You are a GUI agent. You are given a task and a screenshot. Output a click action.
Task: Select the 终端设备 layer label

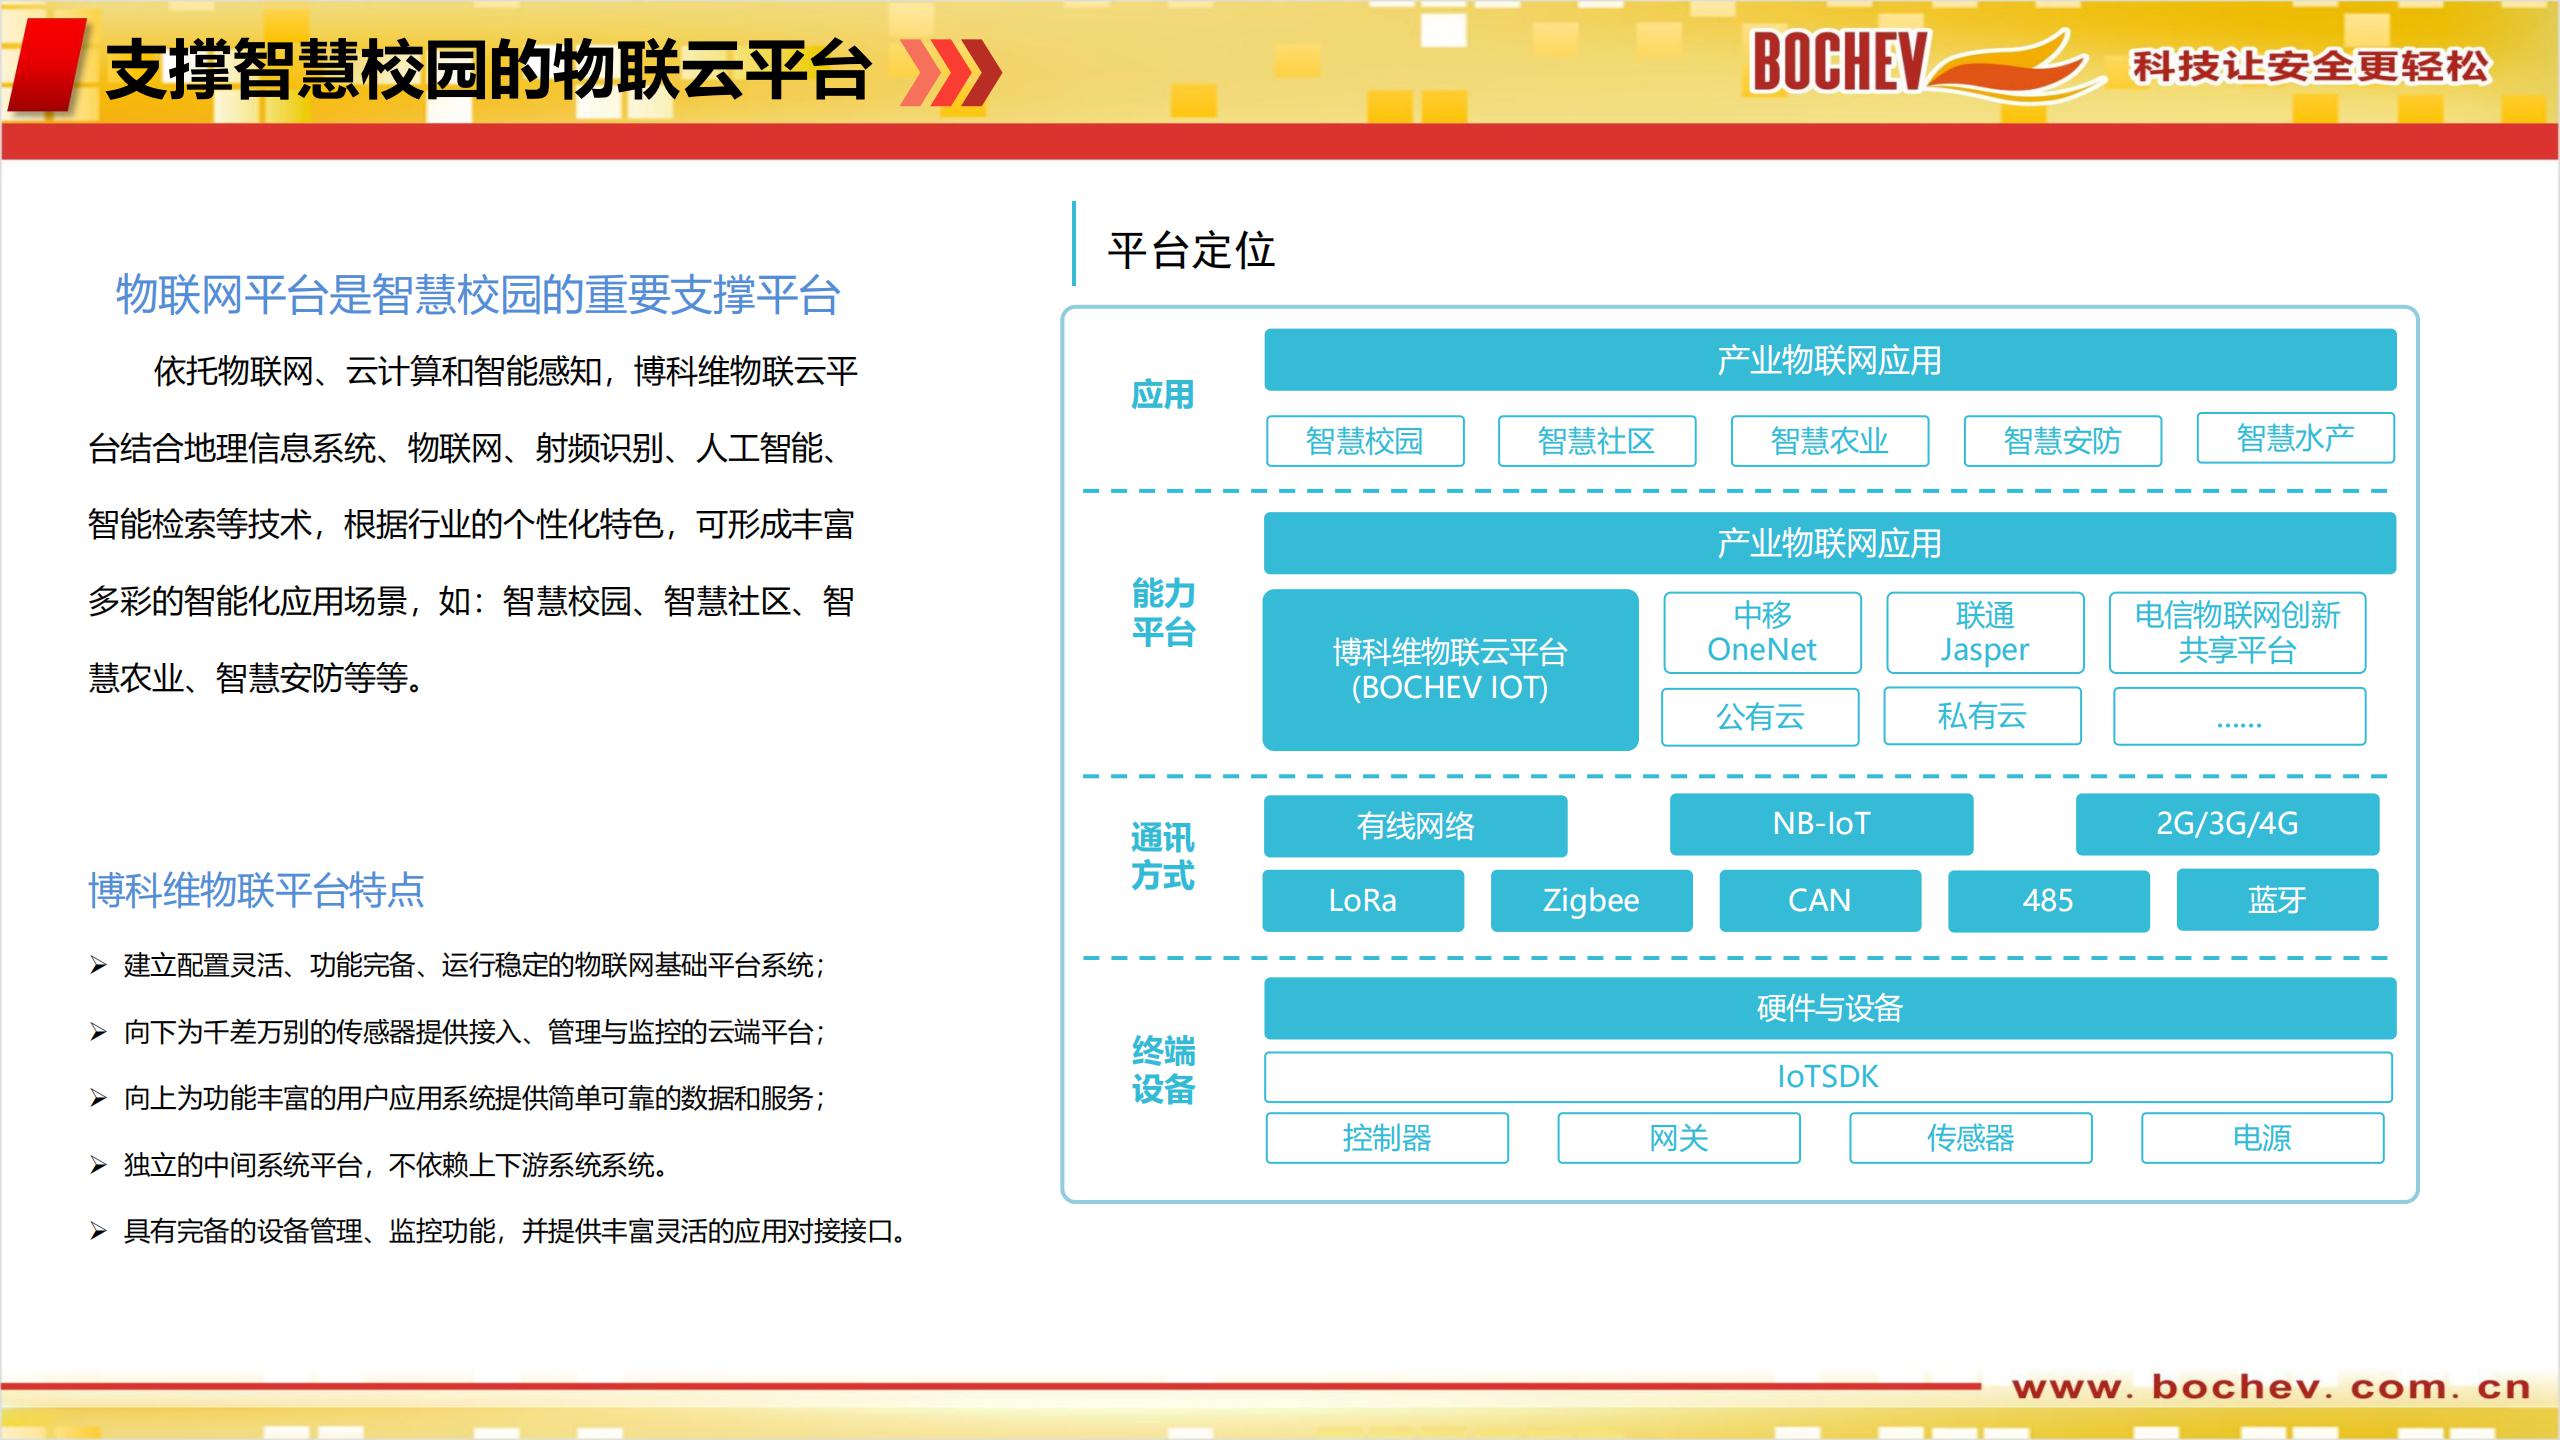pyautogui.click(x=1163, y=1070)
